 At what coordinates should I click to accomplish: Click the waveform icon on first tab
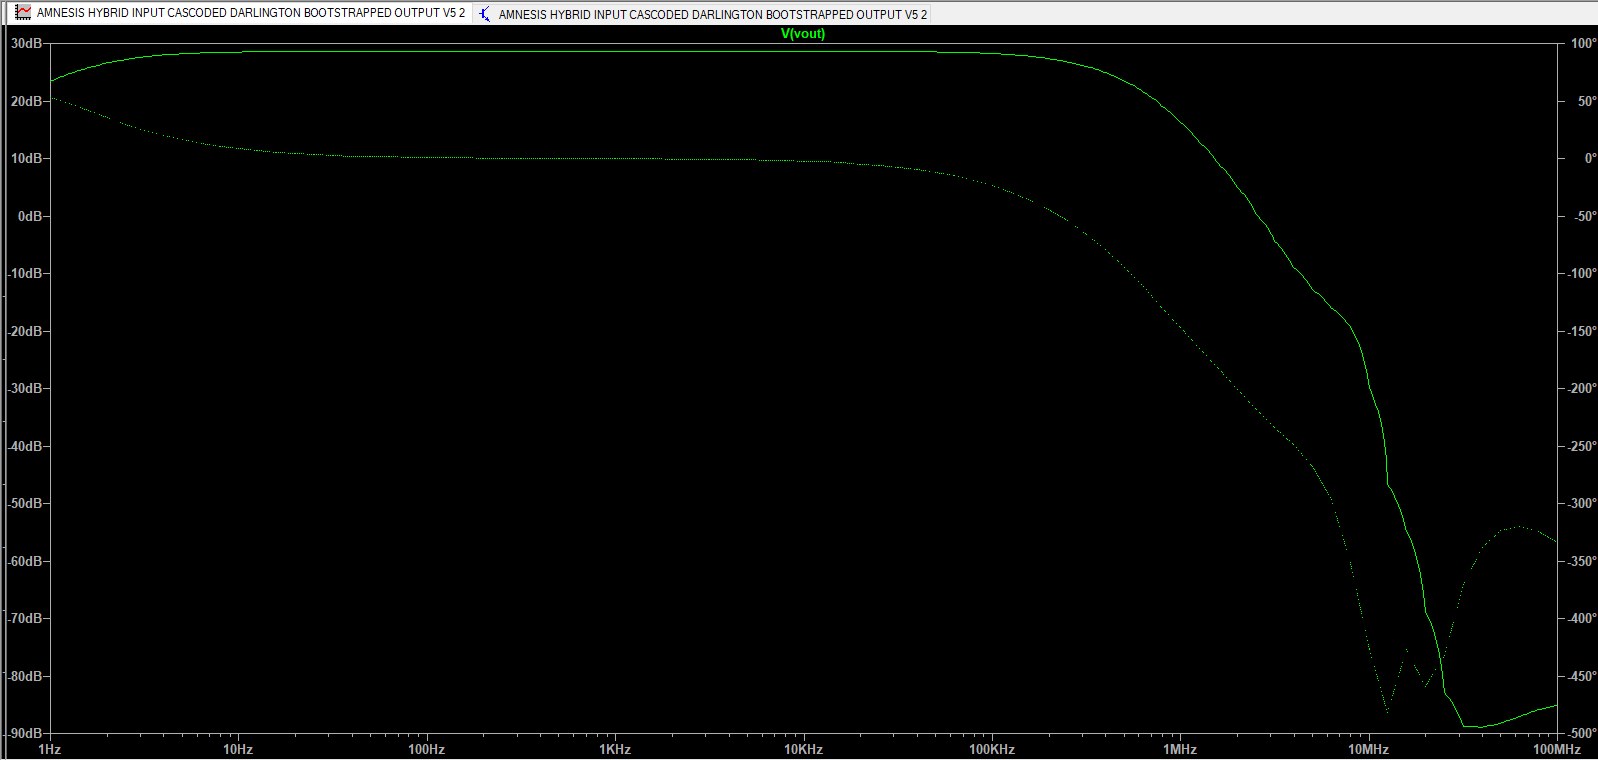point(23,13)
